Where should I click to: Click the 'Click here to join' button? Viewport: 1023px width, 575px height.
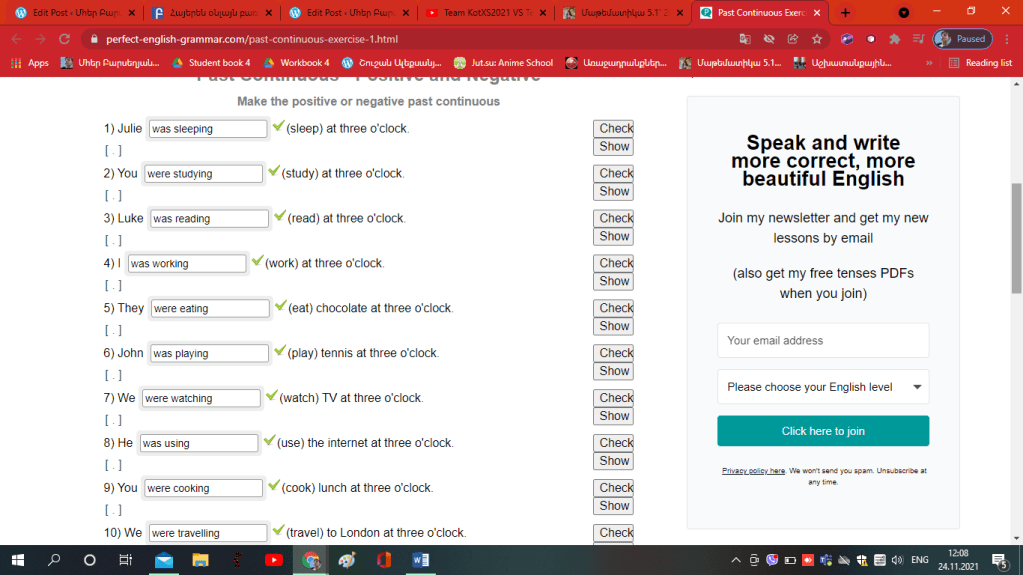[822, 431]
